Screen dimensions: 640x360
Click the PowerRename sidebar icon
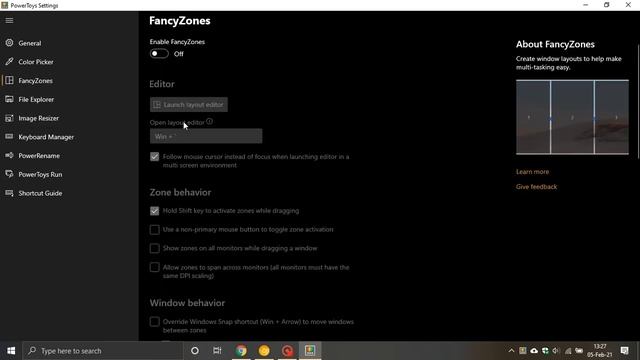9,156
